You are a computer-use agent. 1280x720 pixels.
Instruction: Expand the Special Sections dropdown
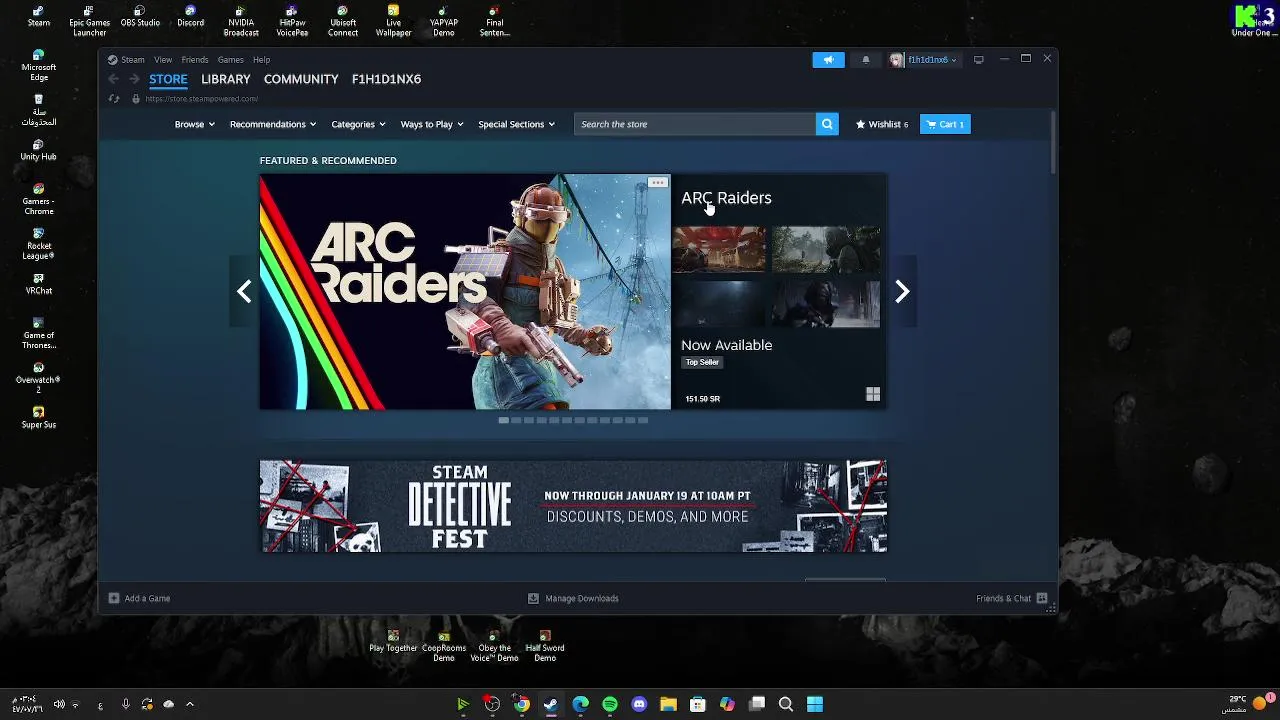point(516,124)
